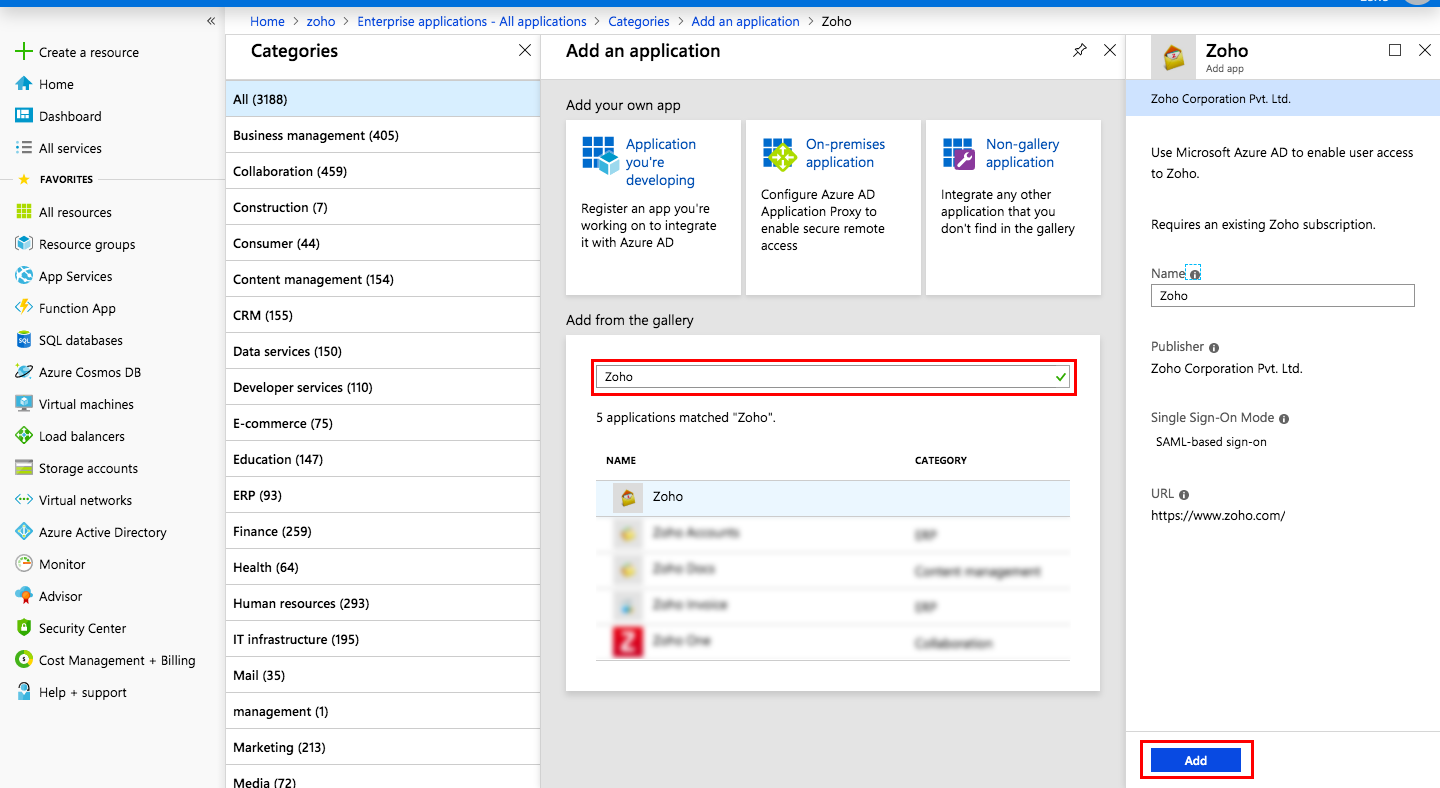Go to Enterprise applications via the breadcrumb
This screenshot has width=1440, height=788.
pos(471,21)
